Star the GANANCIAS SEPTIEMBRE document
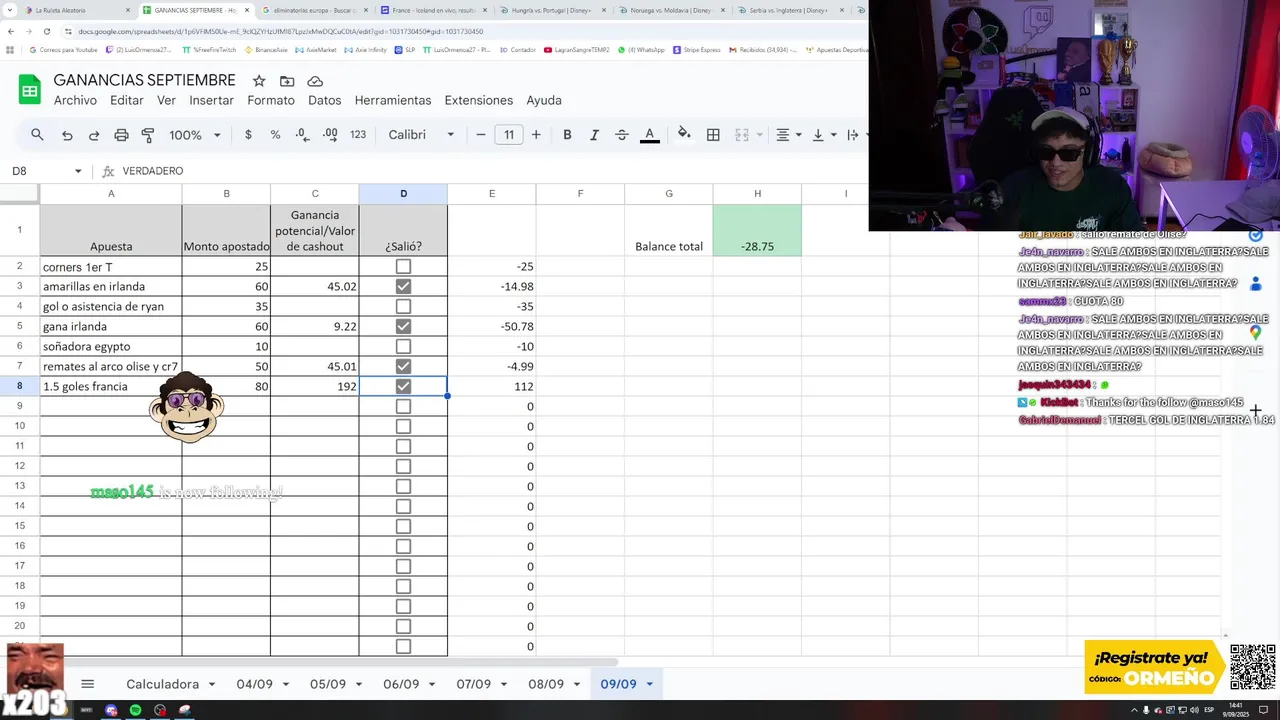Screen dimensions: 1280x720 click(x=259, y=81)
